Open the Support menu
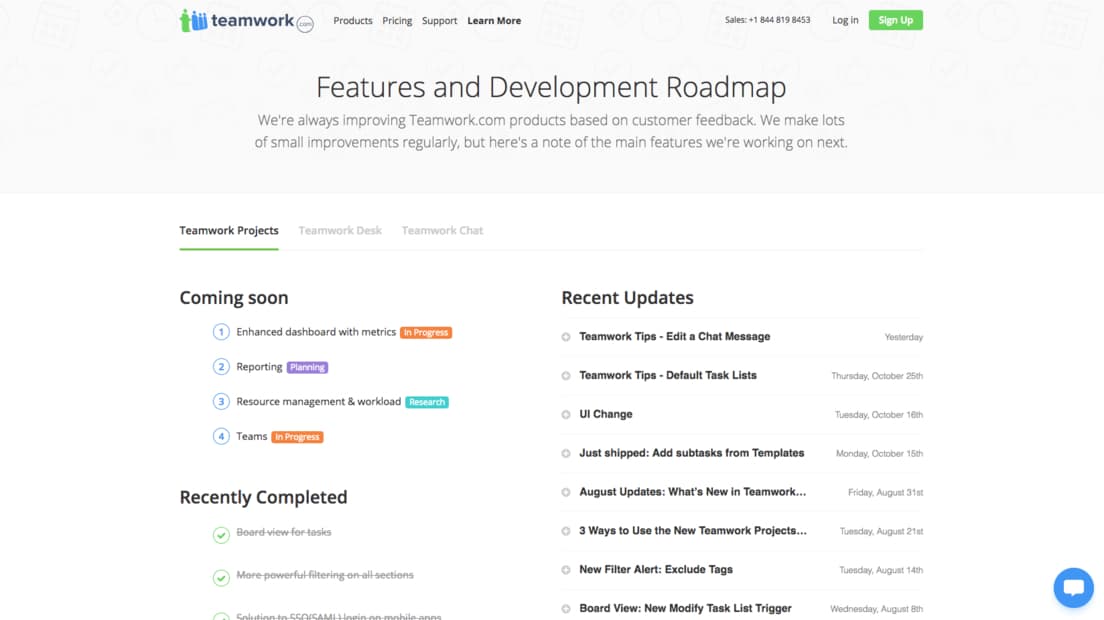The width and height of the screenshot is (1104, 620). click(x=439, y=20)
